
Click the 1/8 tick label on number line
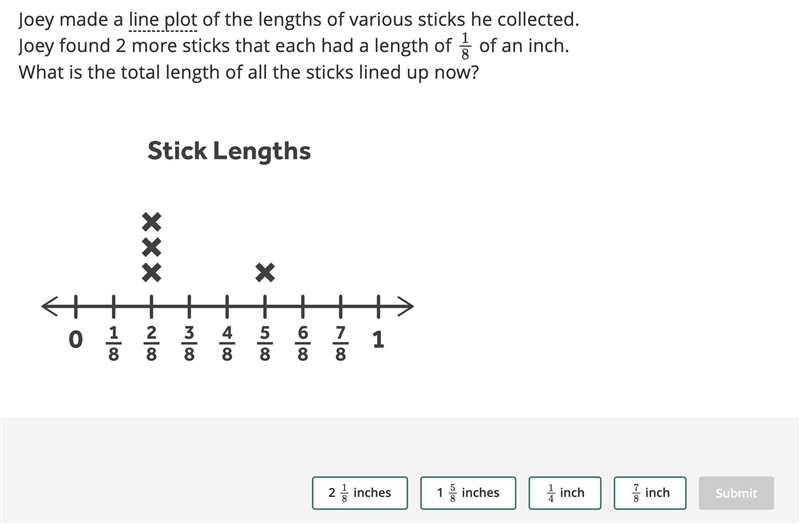(113, 343)
